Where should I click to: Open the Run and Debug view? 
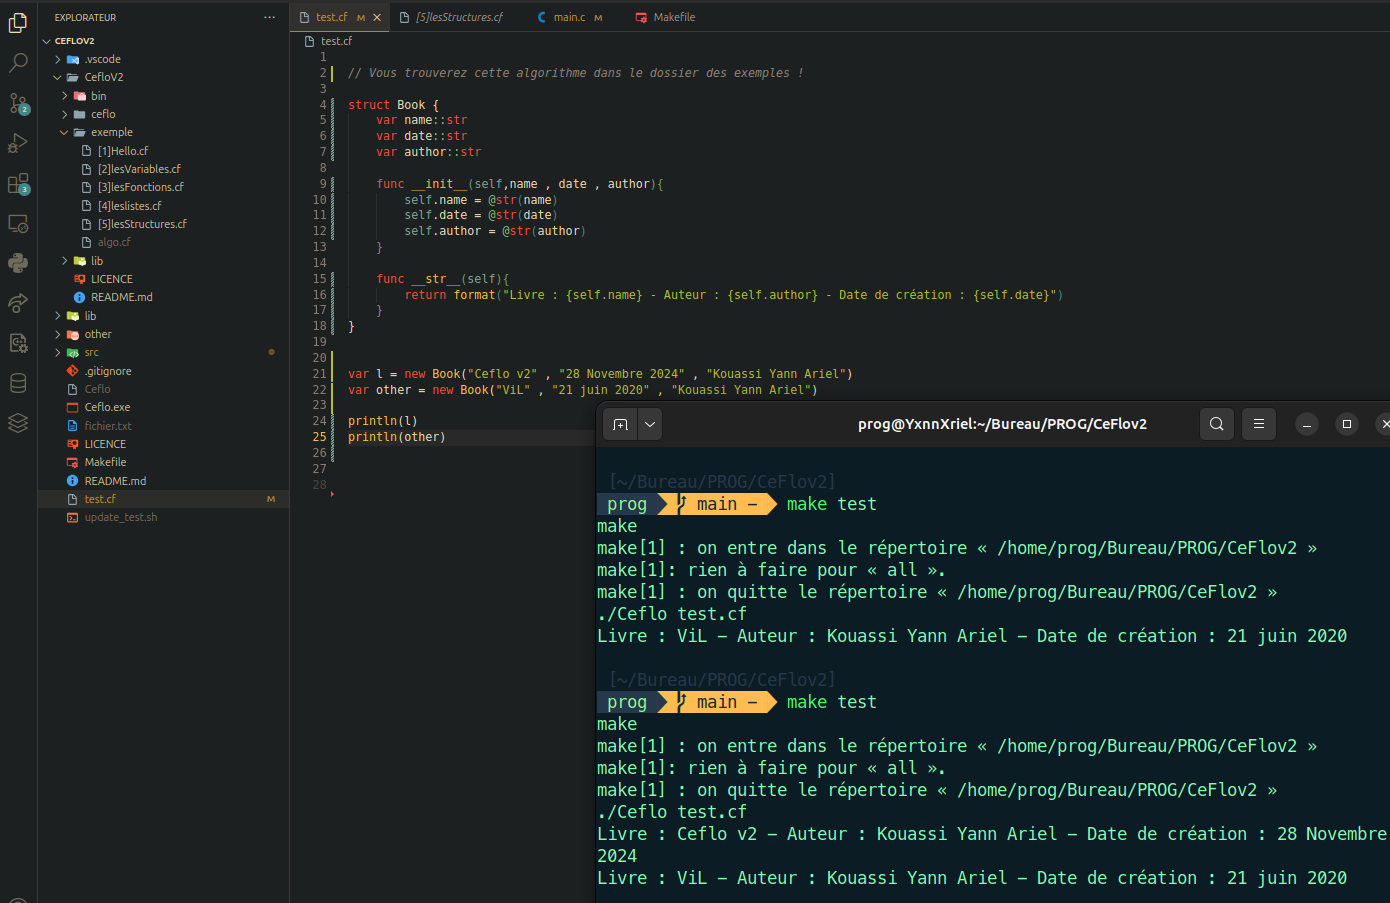point(18,143)
